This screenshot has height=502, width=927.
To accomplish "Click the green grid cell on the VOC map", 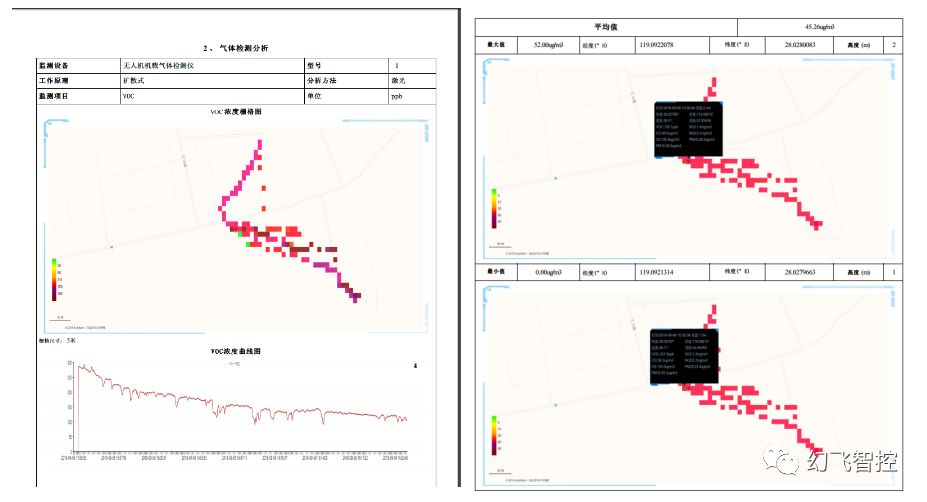I will (x=248, y=243).
